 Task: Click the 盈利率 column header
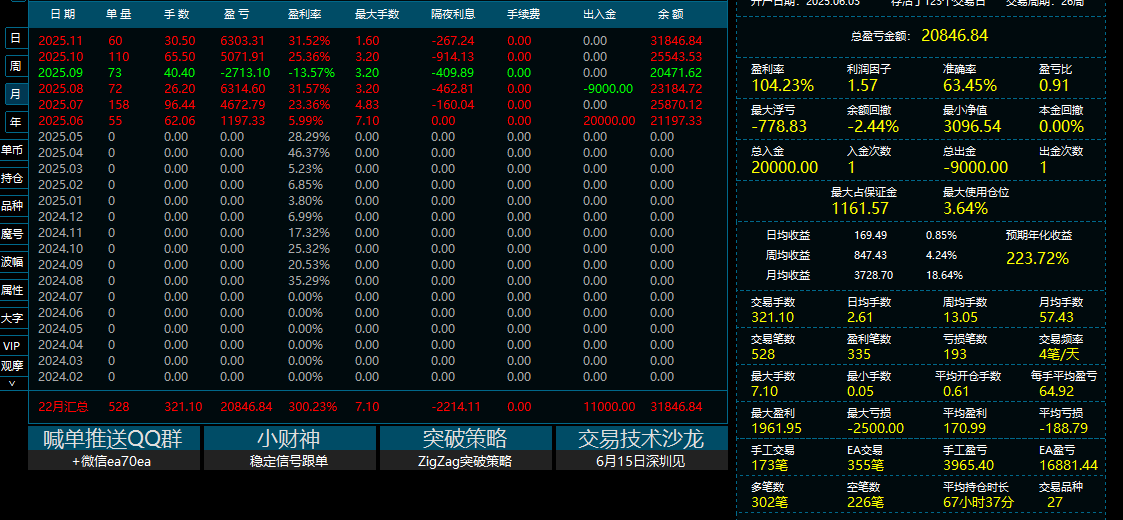(x=304, y=14)
